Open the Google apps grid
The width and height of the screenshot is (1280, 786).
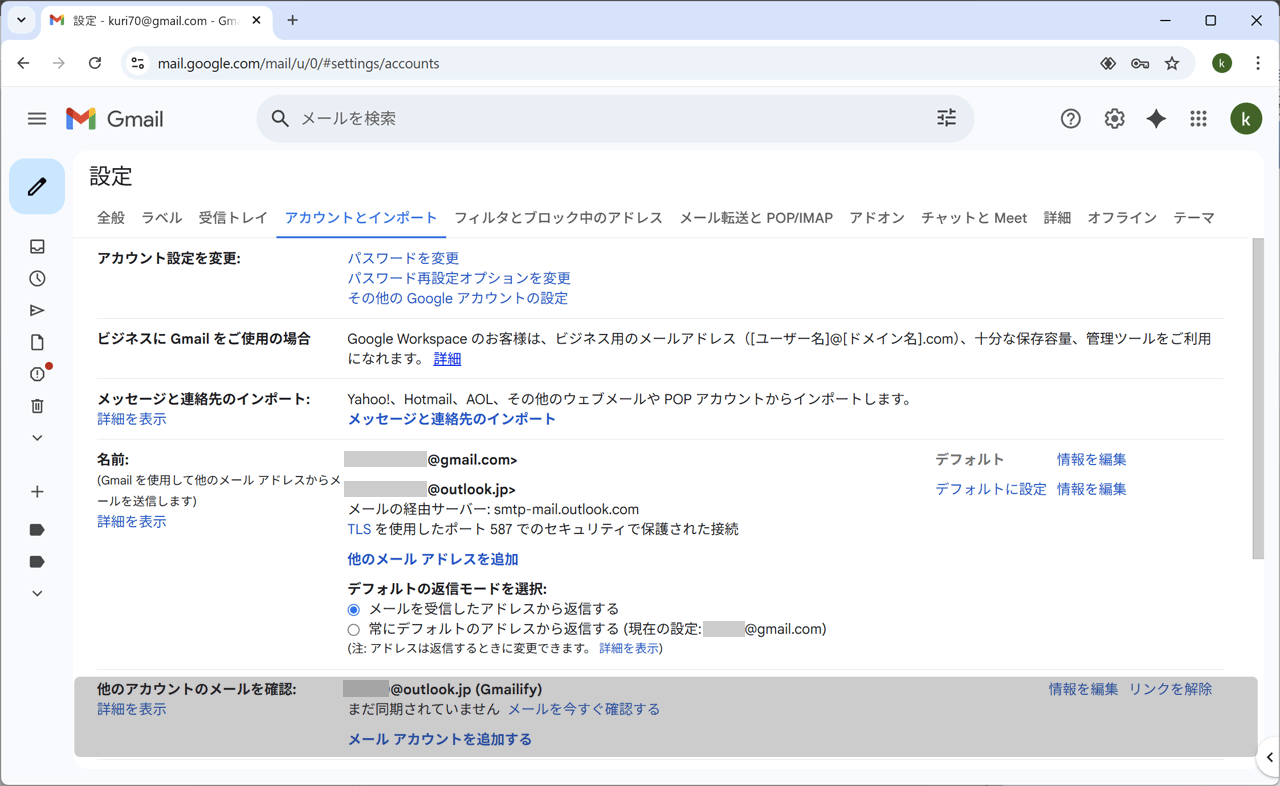pos(1198,119)
